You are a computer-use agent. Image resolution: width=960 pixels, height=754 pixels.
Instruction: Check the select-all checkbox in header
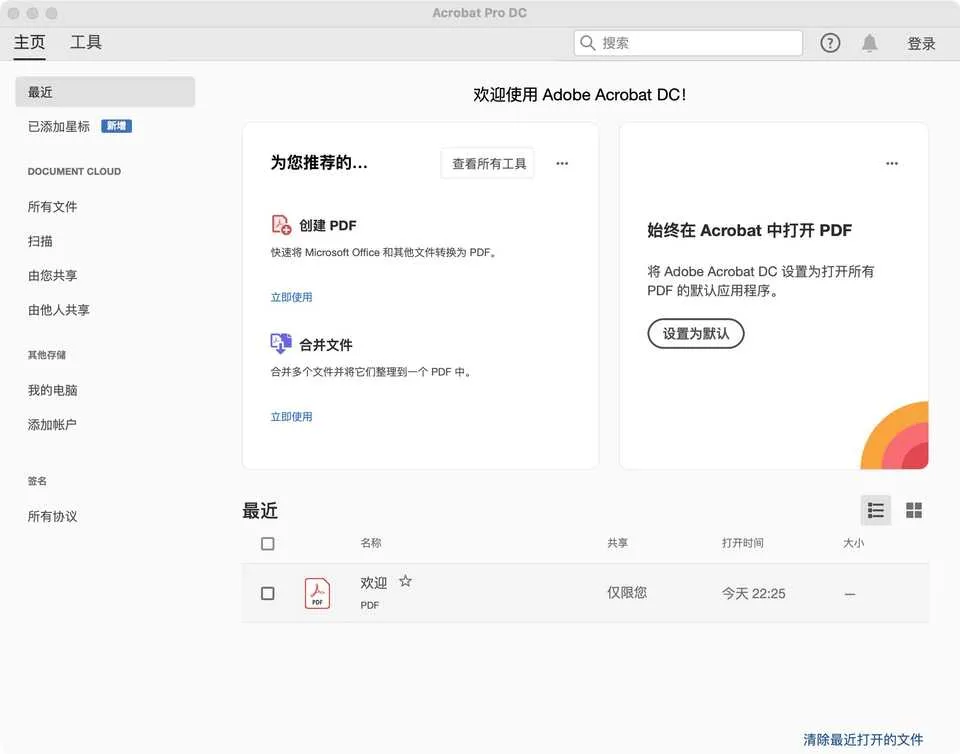click(x=268, y=543)
